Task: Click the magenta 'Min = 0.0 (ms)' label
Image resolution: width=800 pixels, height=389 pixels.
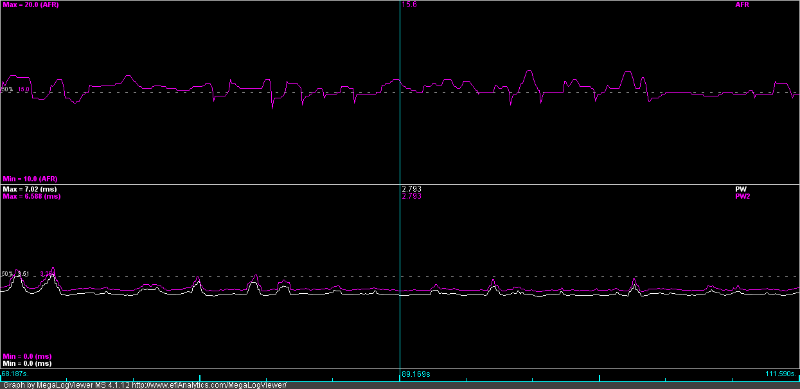Action: click(27, 356)
